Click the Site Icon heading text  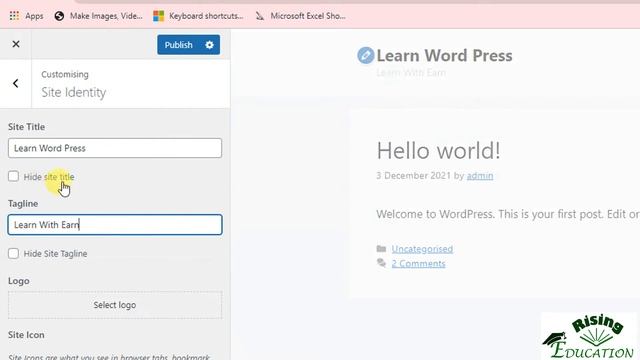click(26, 335)
